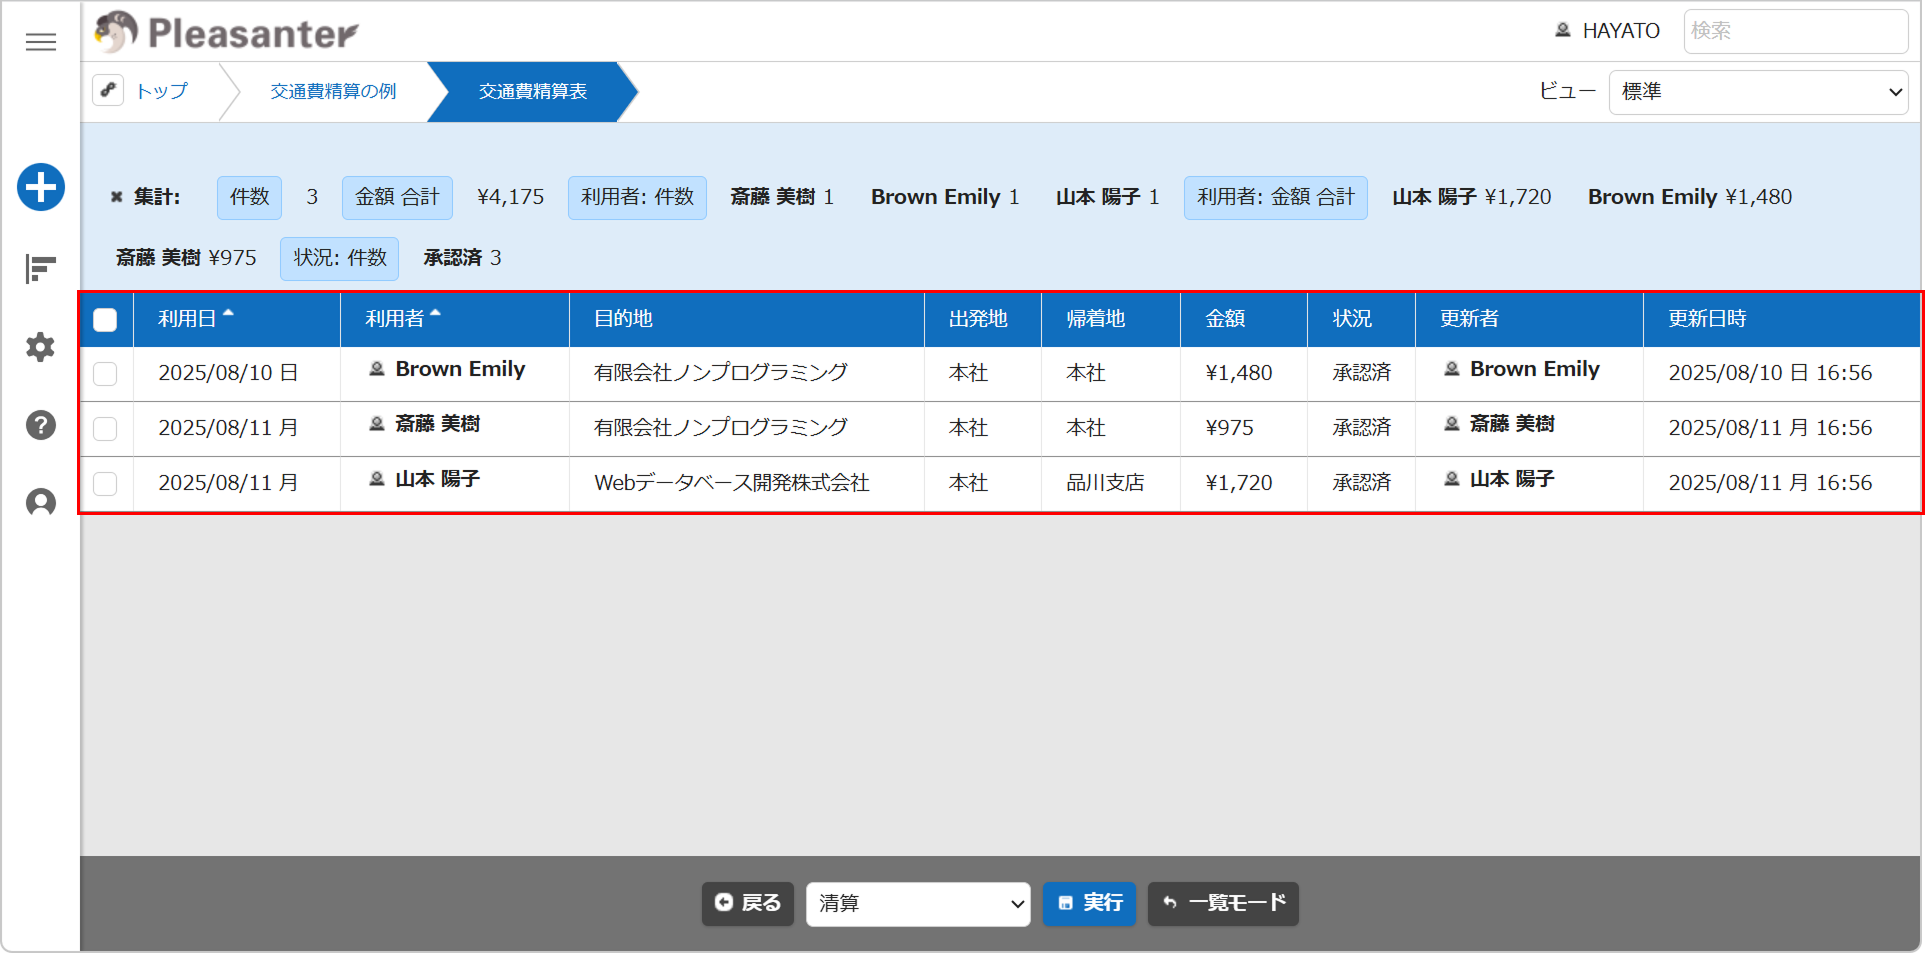Go to 交通費精算の例 breadcrumb

click(333, 91)
